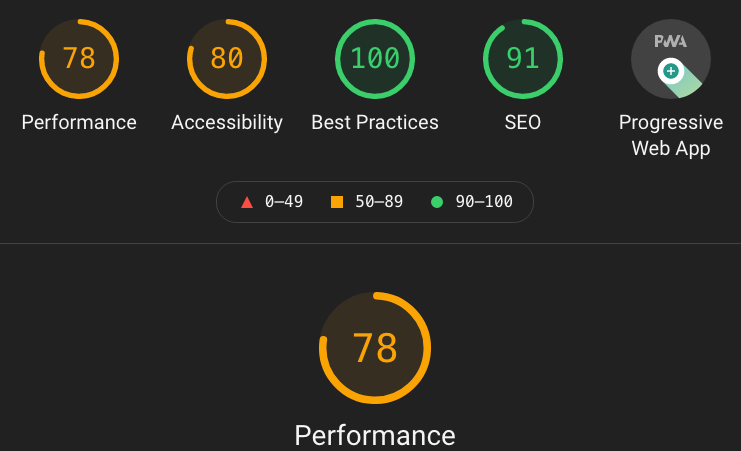This screenshot has height=451, width=741.
Task: Click the large Performance section heading
Action: click(375, 436)
